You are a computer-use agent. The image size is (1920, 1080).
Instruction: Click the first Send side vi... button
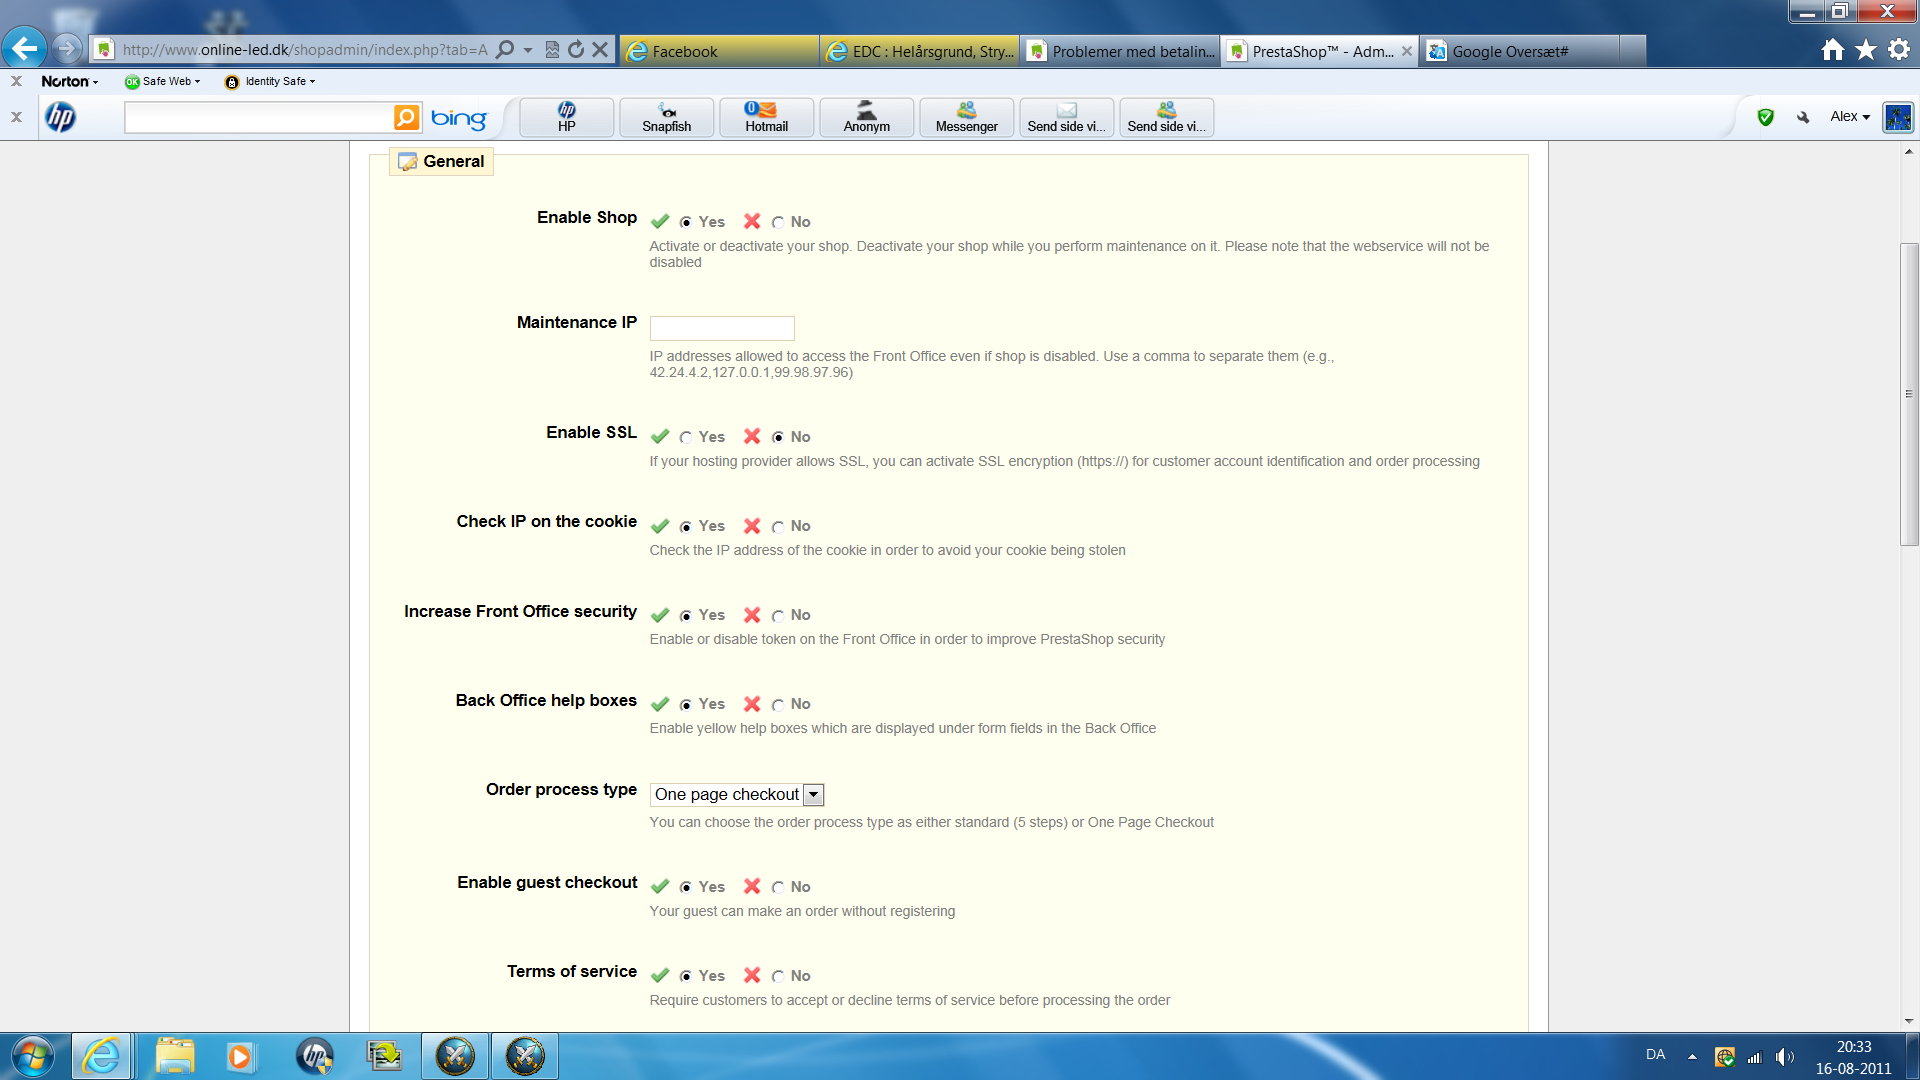pos(1067,117)
